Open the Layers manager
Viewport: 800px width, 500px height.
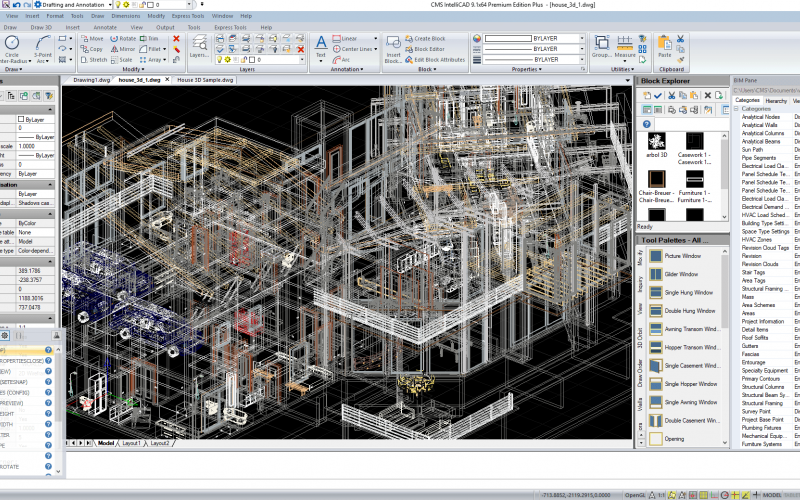[199, 45]
